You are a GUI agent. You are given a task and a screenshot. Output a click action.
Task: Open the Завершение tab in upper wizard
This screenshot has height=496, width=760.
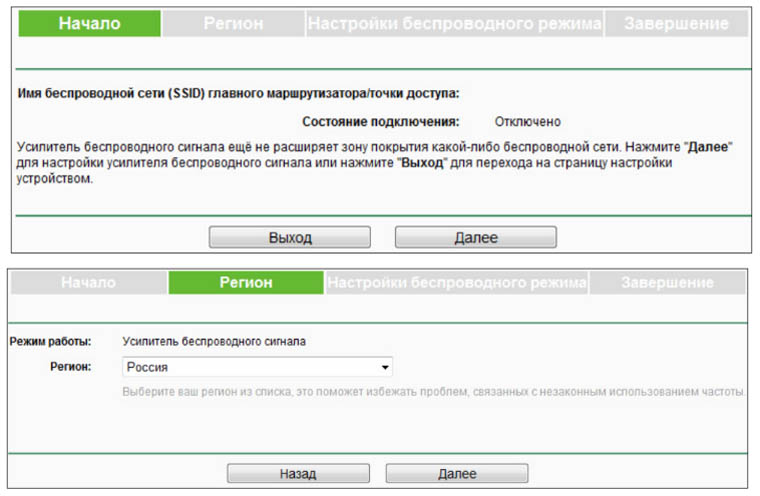[x=676, y=23]
